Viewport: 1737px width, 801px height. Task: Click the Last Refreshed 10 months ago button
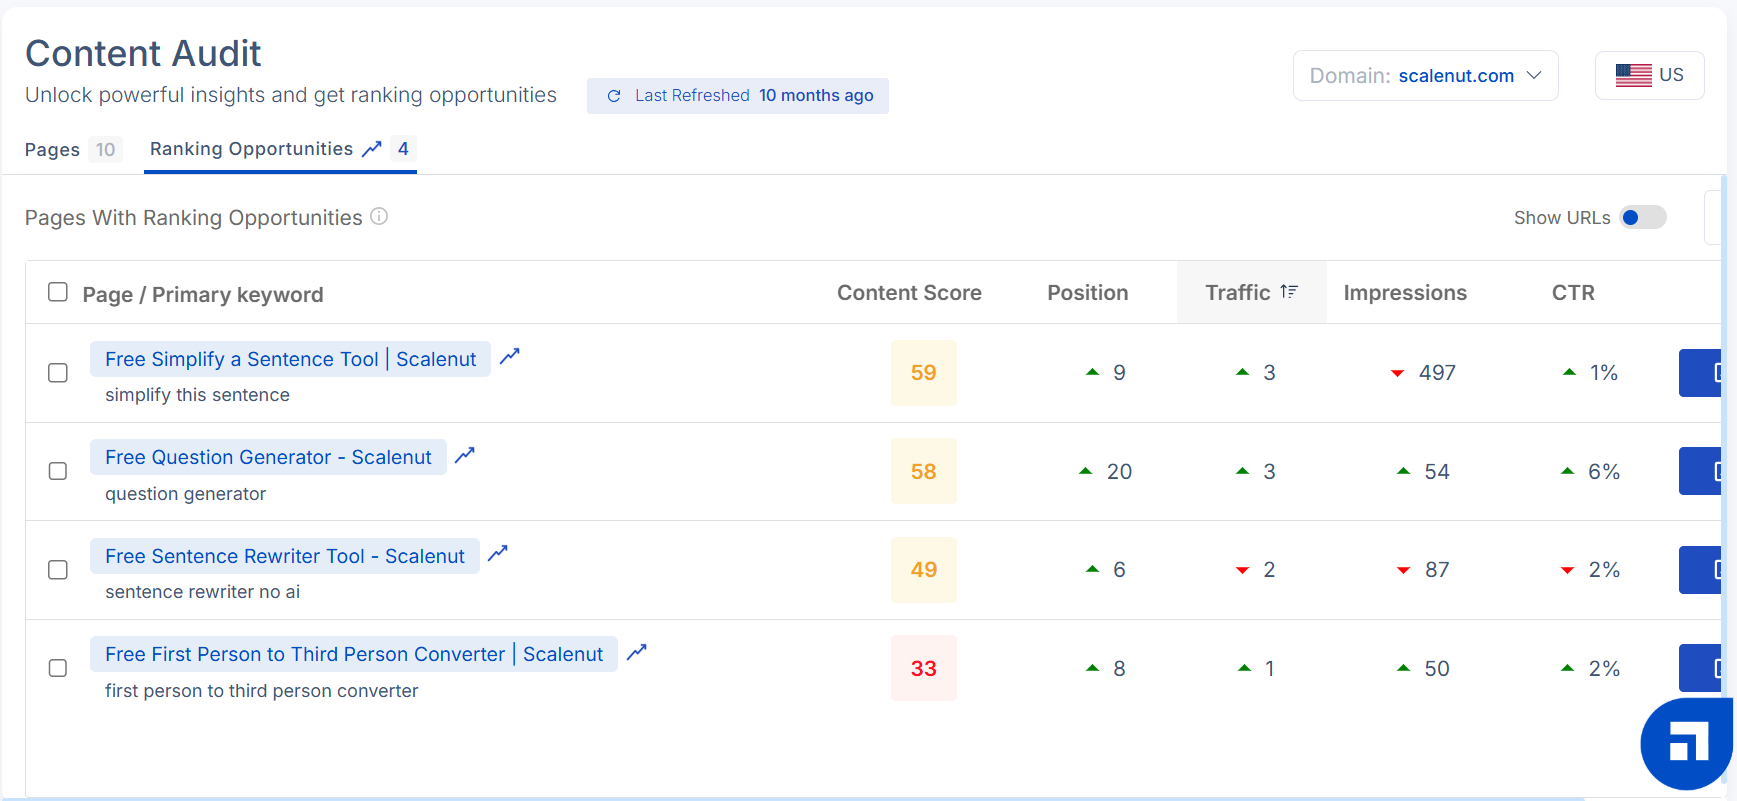[738, 96]
